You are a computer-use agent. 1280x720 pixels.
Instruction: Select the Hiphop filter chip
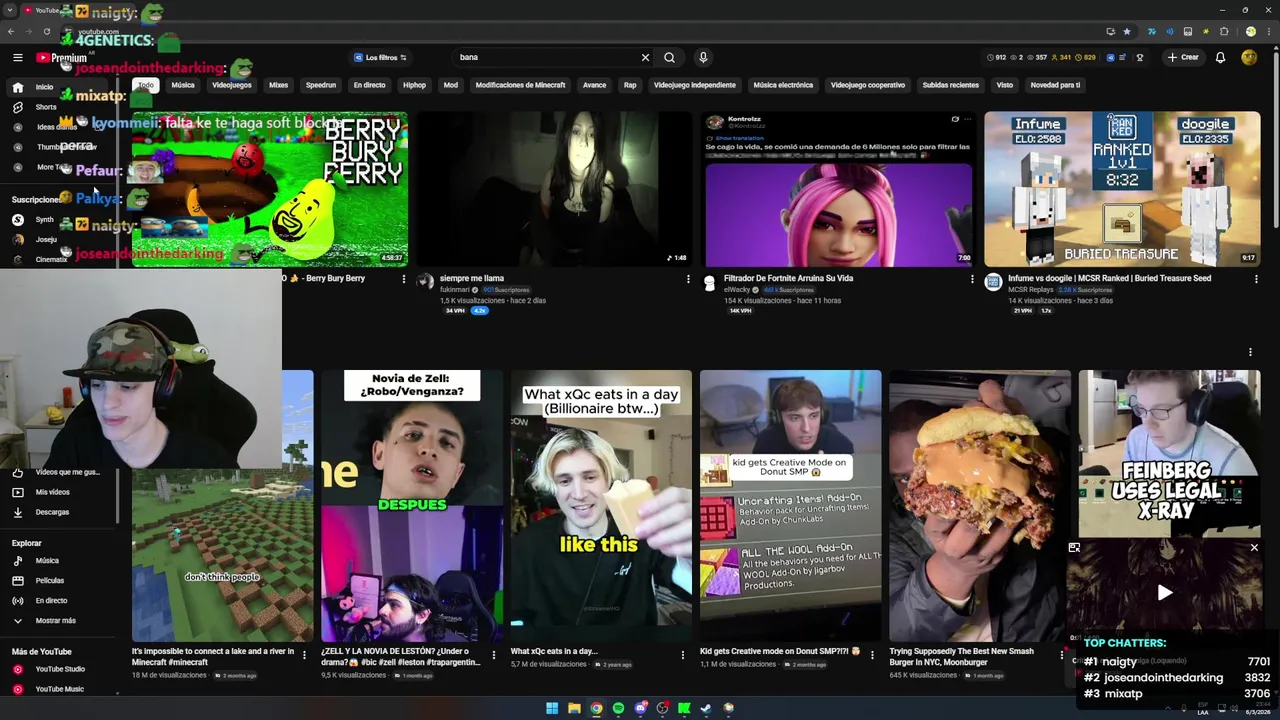click(414, 85)
